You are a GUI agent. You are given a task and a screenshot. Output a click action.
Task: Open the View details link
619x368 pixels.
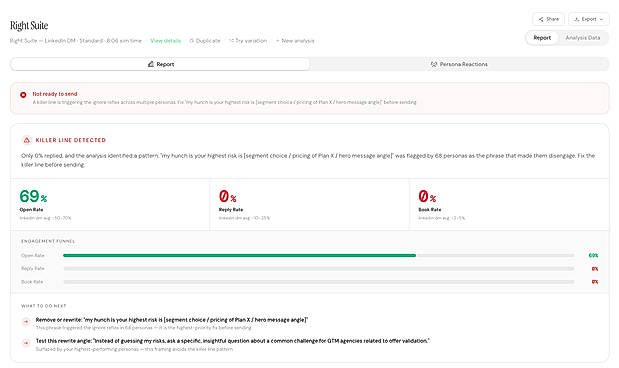tap(165, 41)
